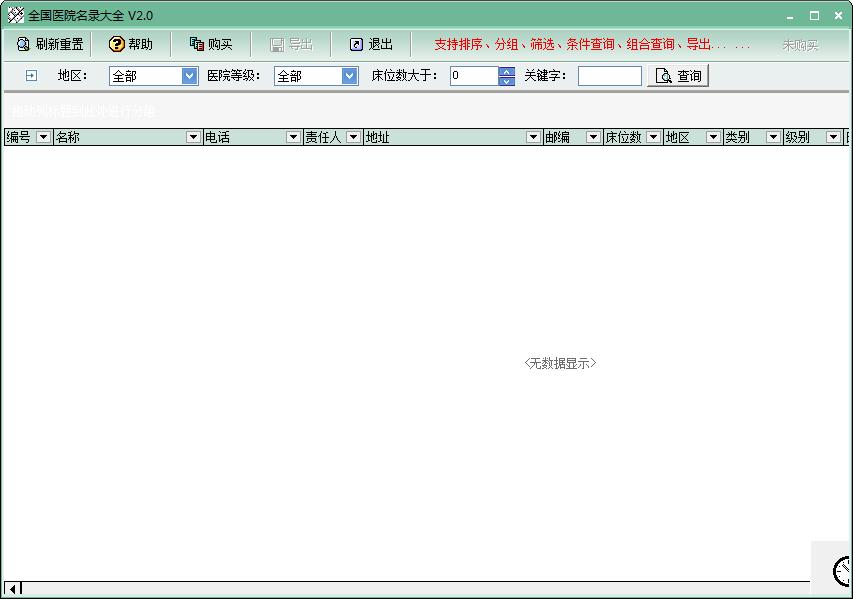Open filter dropdown on 责任人 column
Screen dimensions: 853x599
[353, 137]
